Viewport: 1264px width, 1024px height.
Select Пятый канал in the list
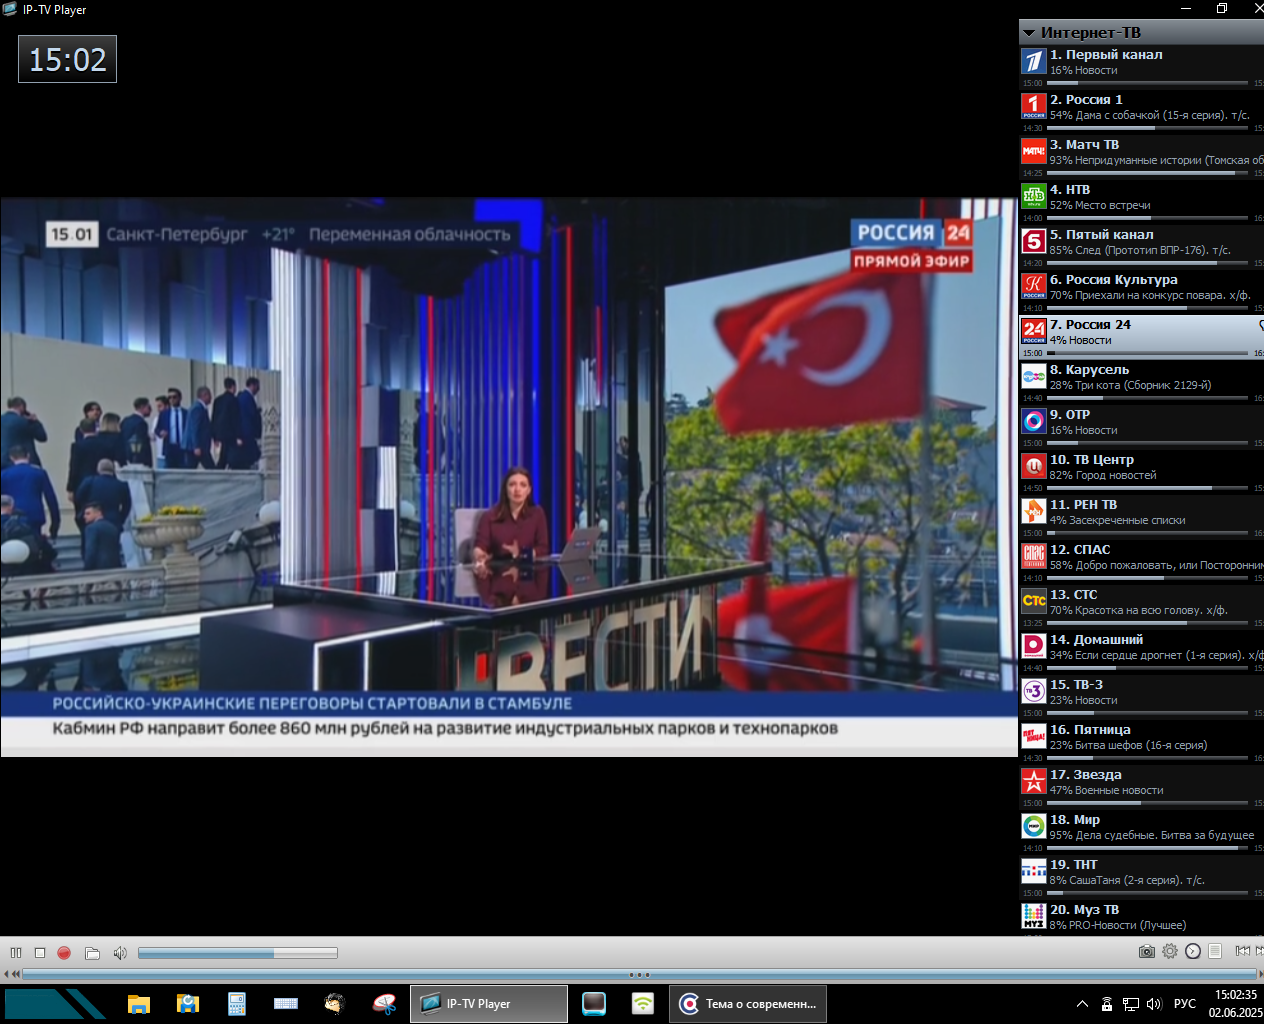point(1141,246)
